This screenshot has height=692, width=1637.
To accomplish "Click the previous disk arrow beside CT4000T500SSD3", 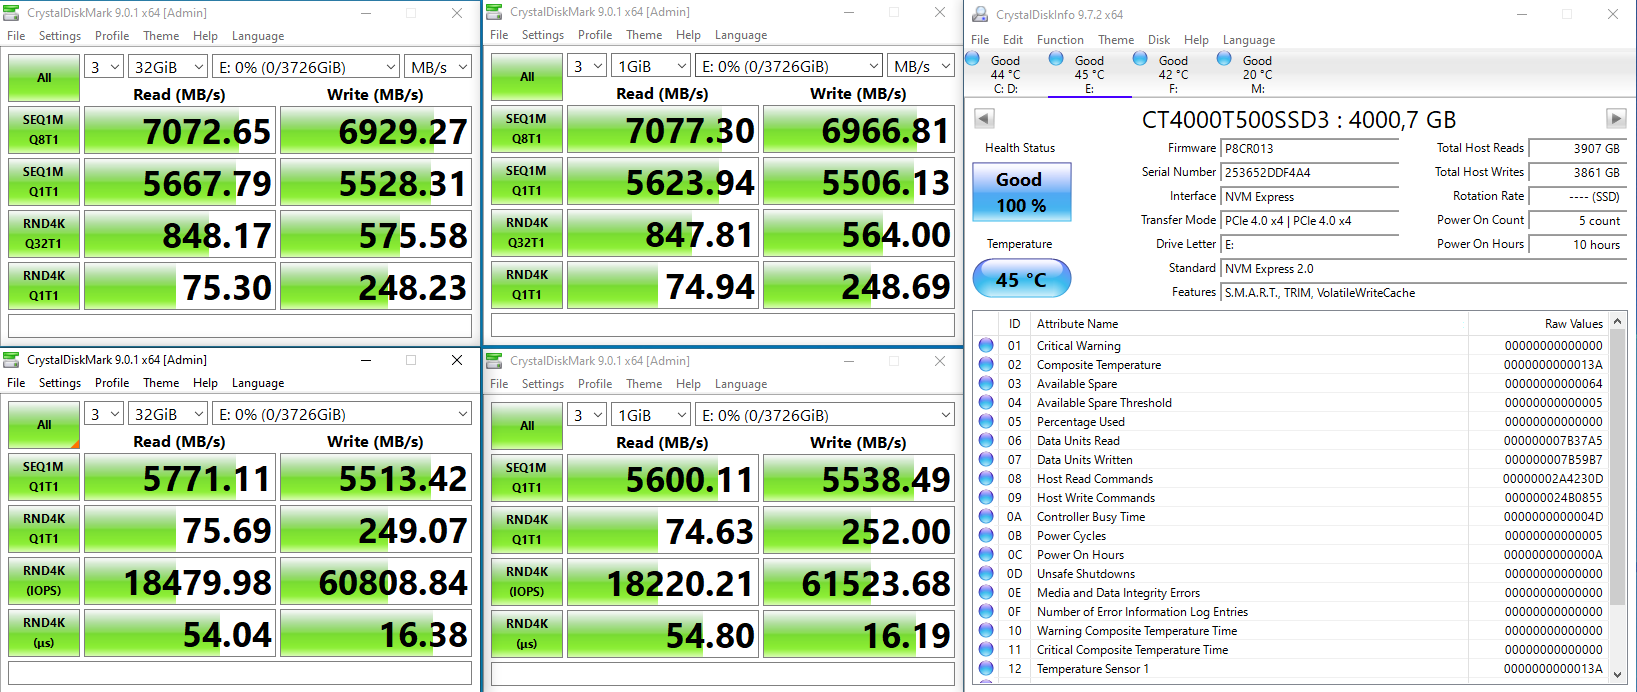I will 984,119.
